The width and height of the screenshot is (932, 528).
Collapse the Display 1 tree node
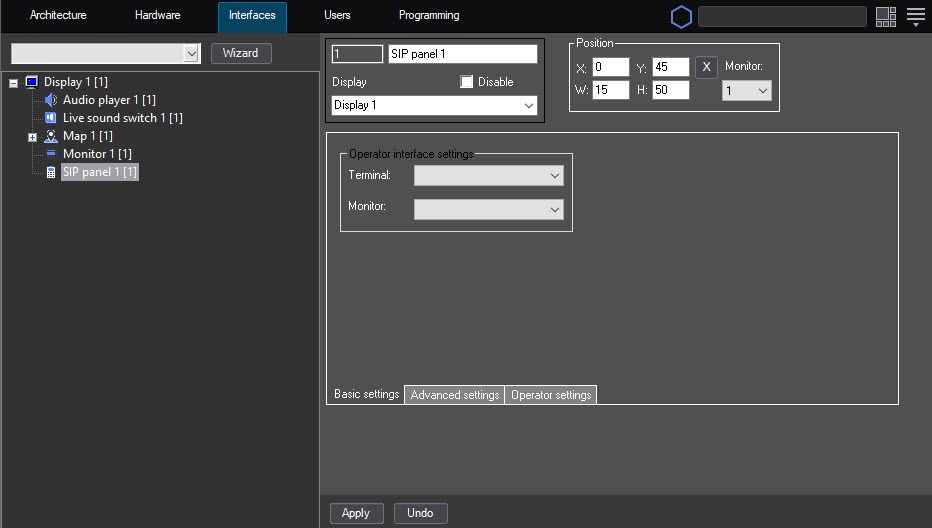14,83
